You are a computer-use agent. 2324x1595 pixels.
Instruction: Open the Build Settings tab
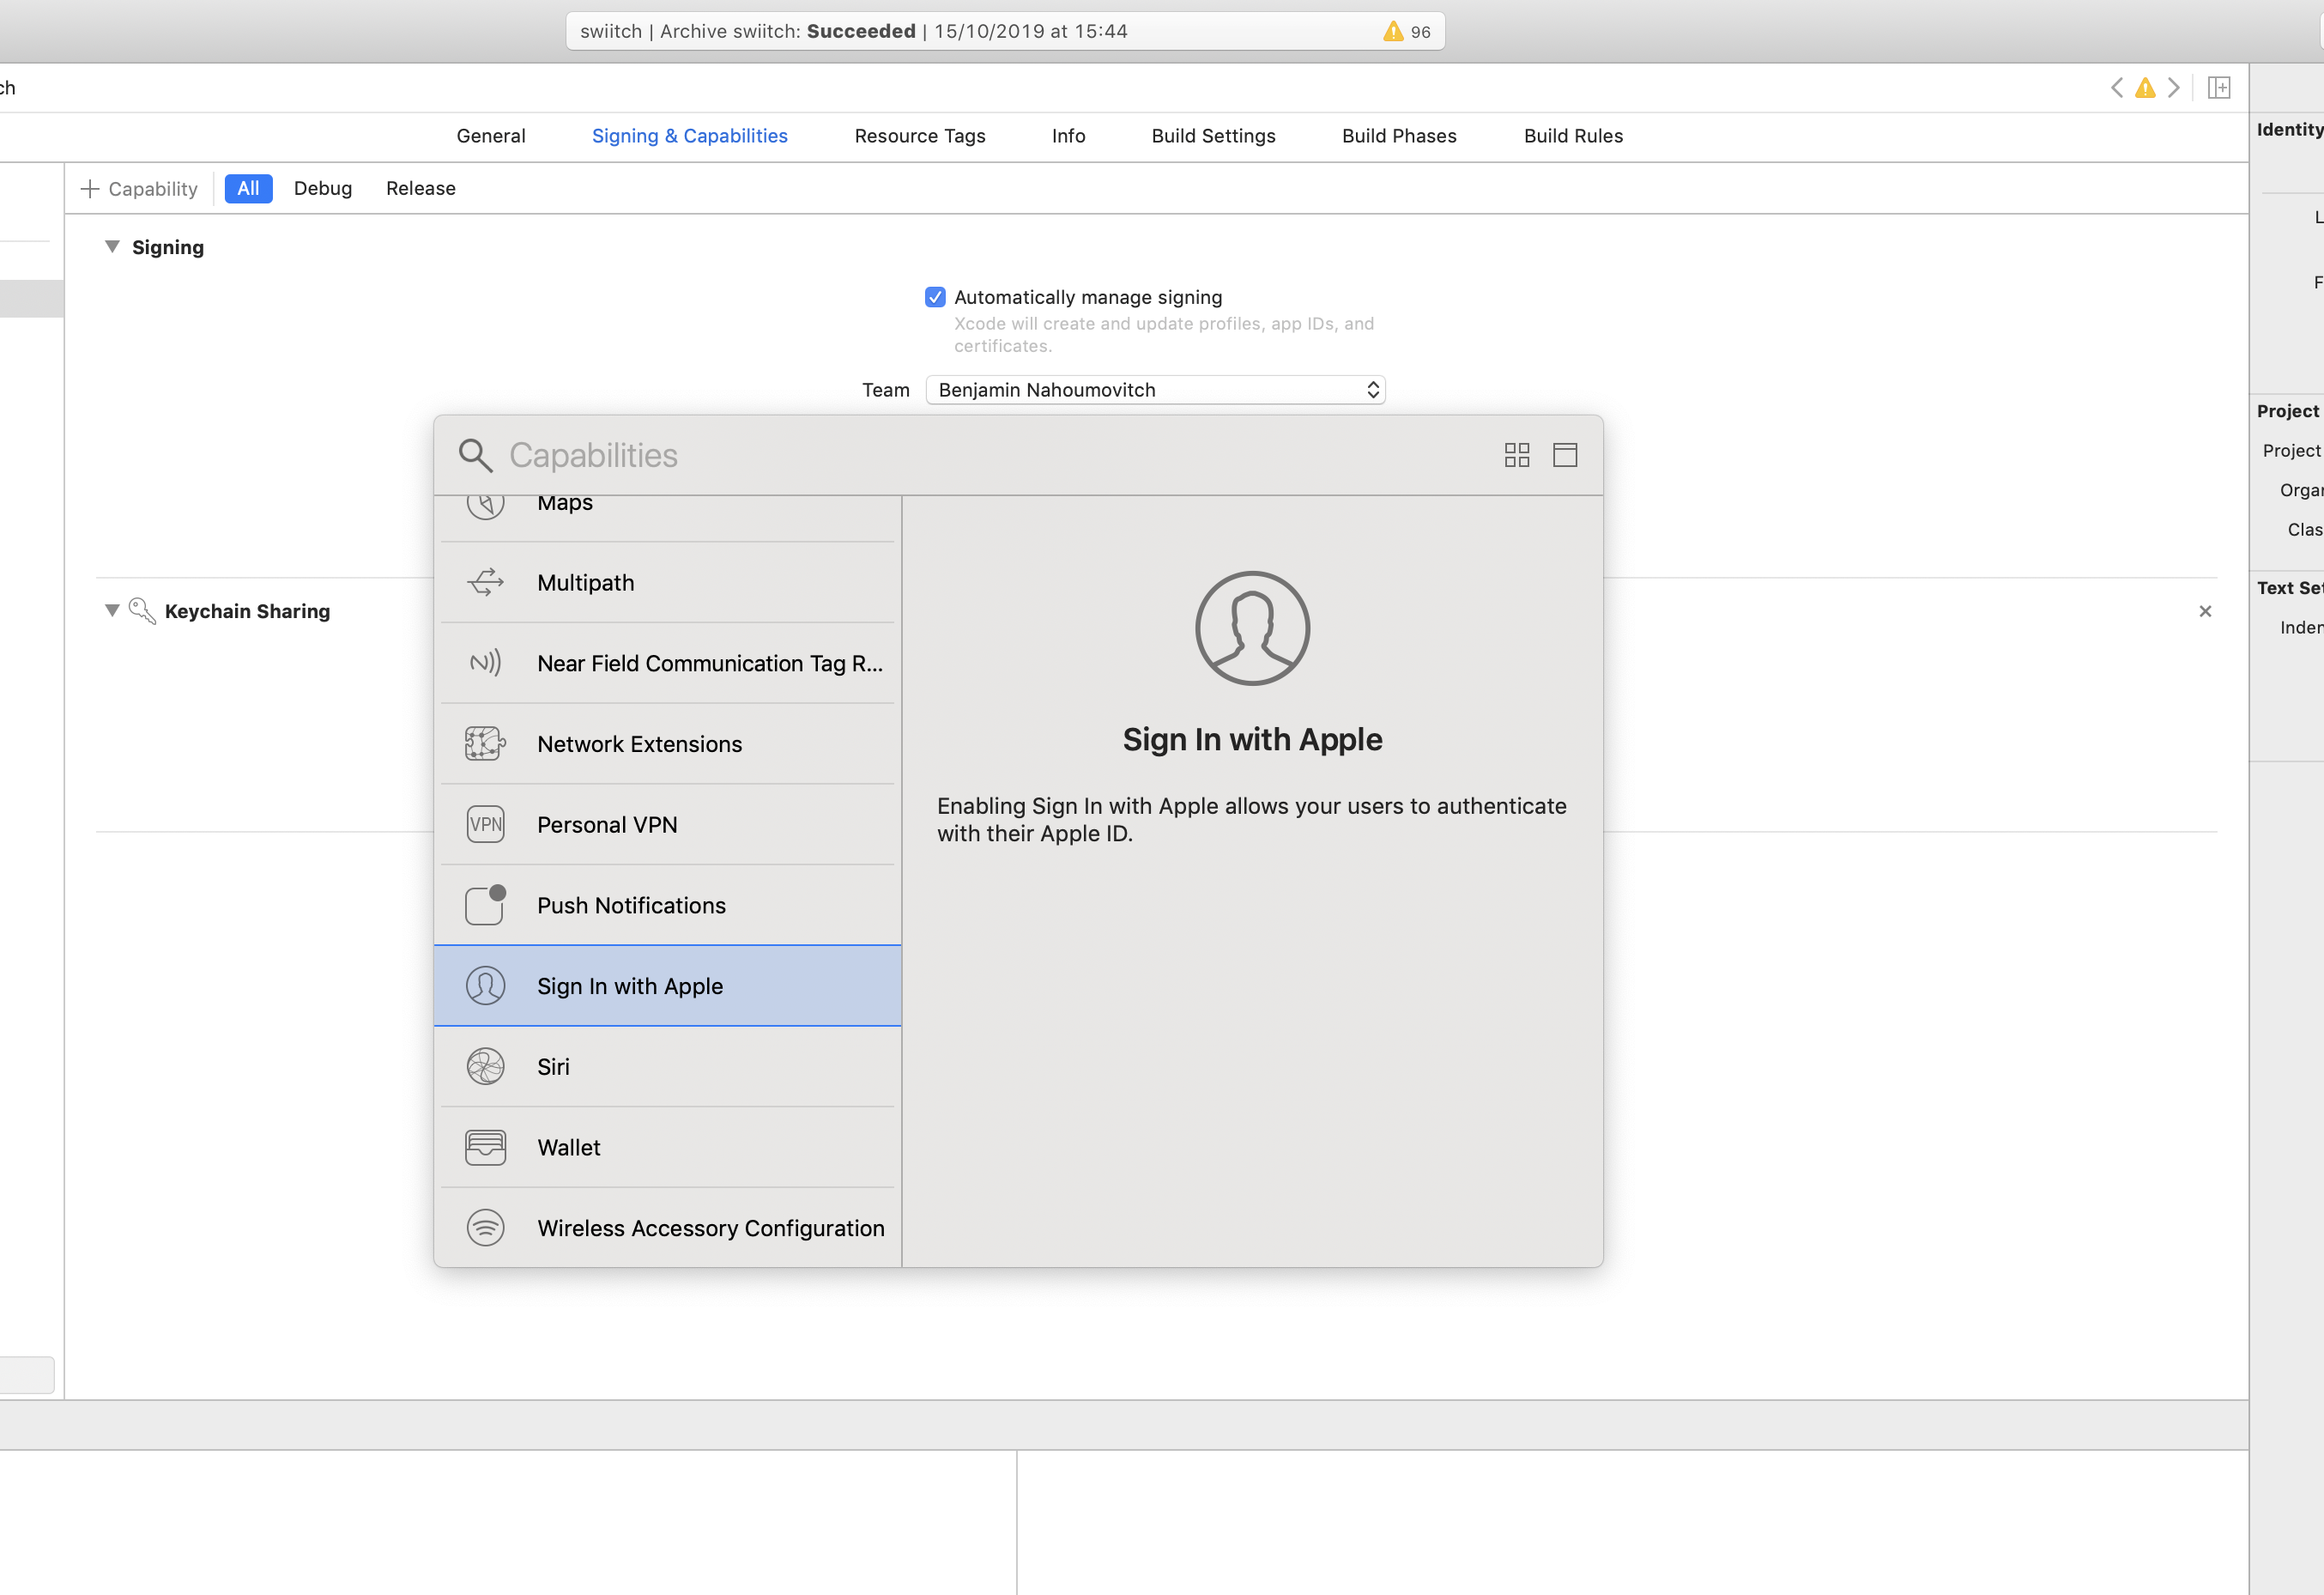pos(1213,136)
